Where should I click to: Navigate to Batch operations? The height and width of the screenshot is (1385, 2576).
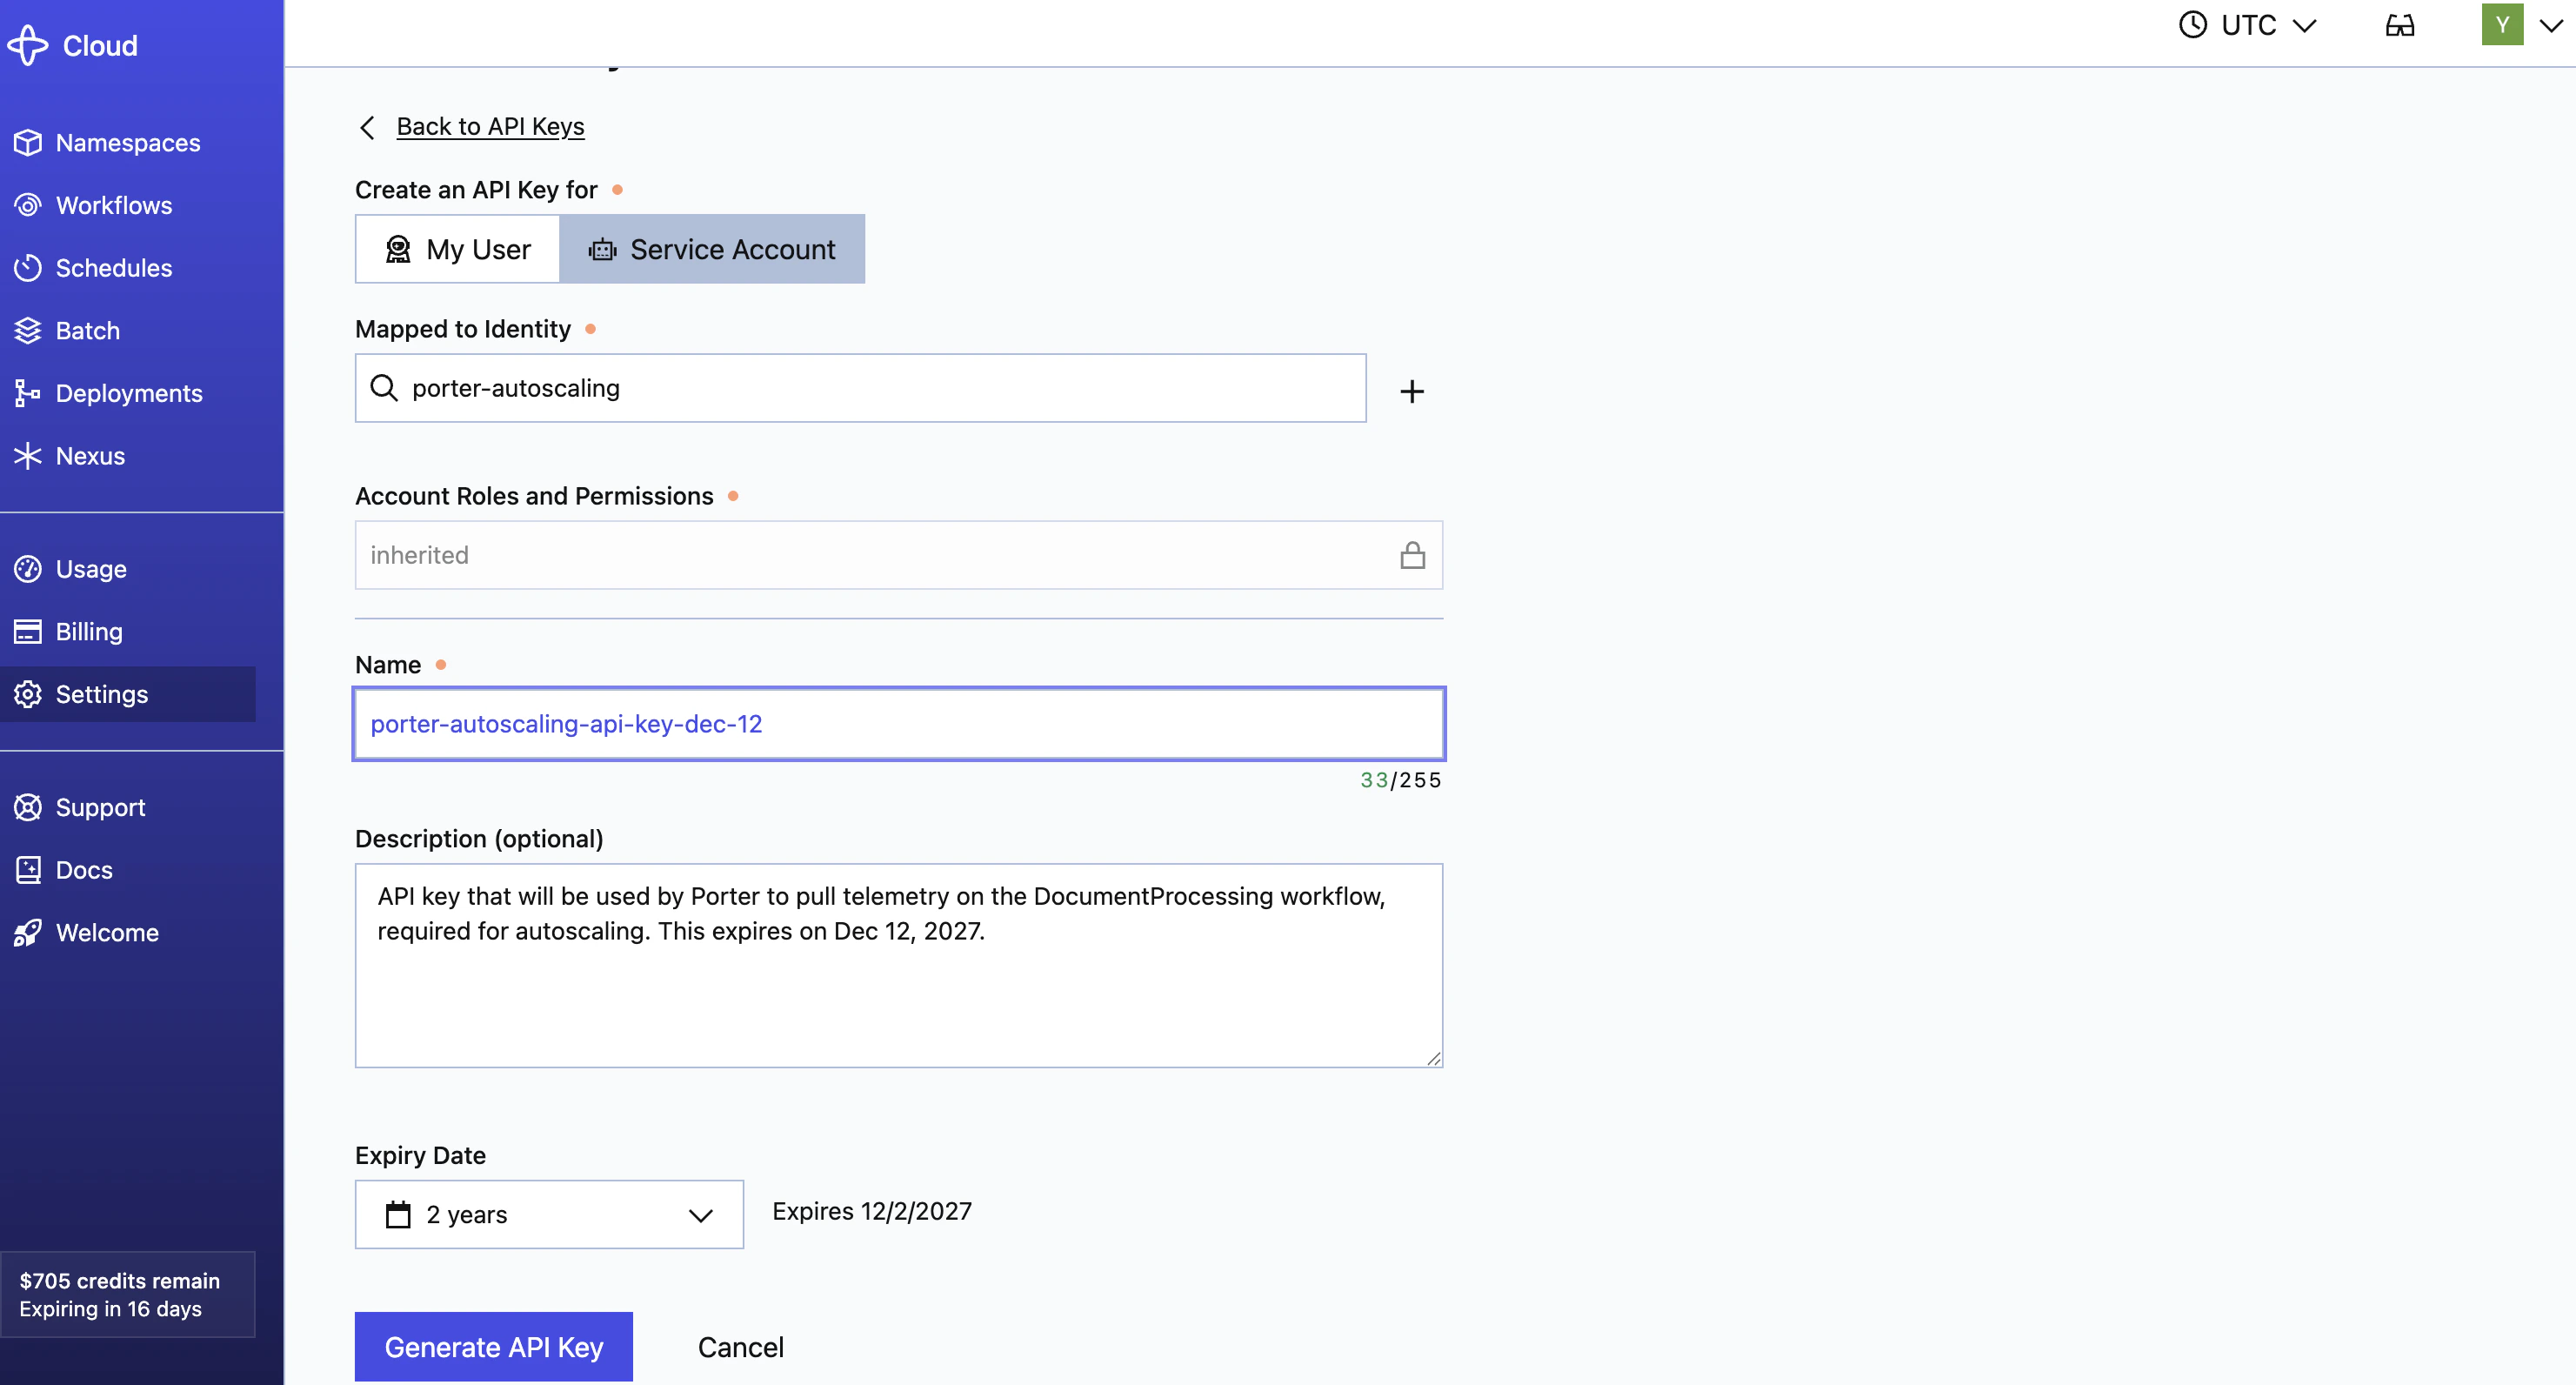[88, 330]
